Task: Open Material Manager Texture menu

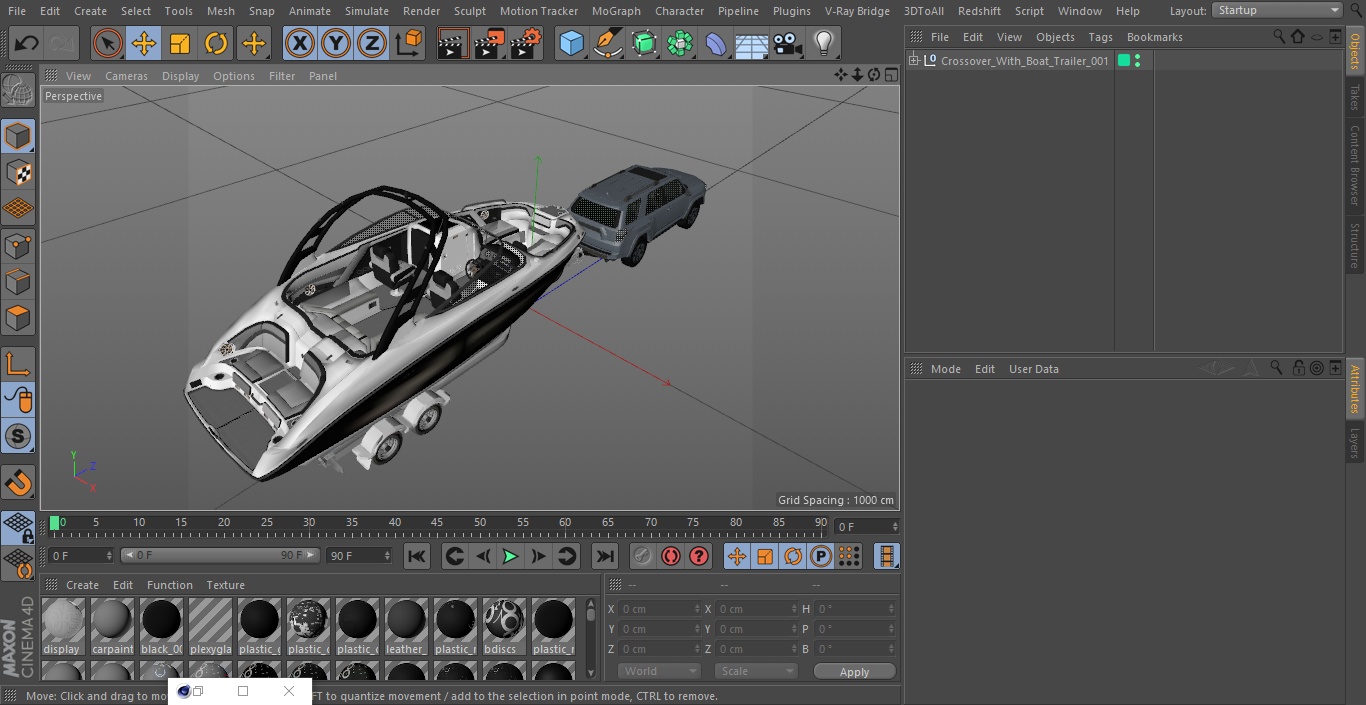Action: [x=225, y=585]
